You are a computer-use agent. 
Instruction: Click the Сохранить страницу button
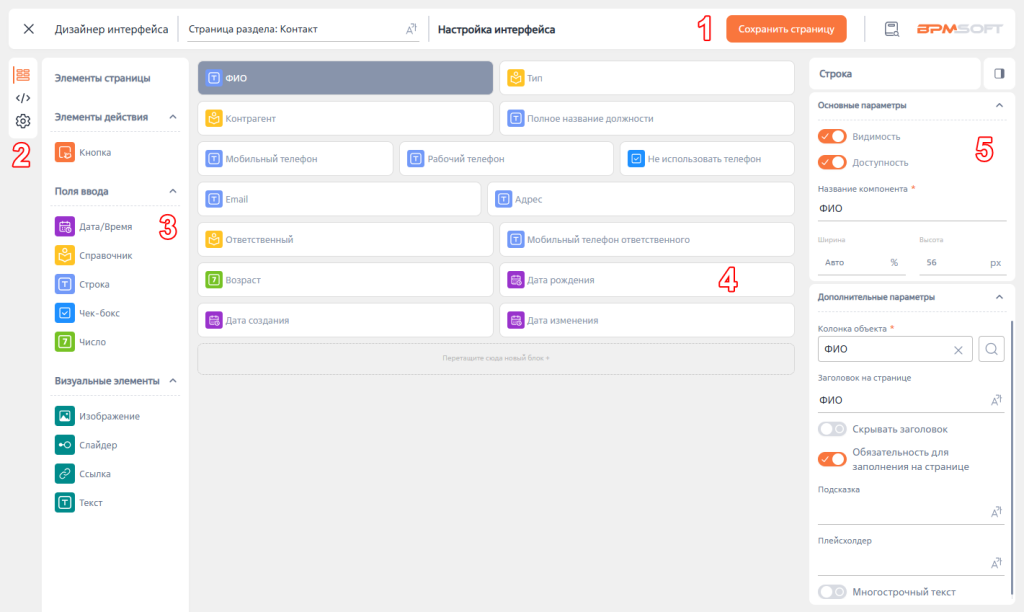(786, 29)
